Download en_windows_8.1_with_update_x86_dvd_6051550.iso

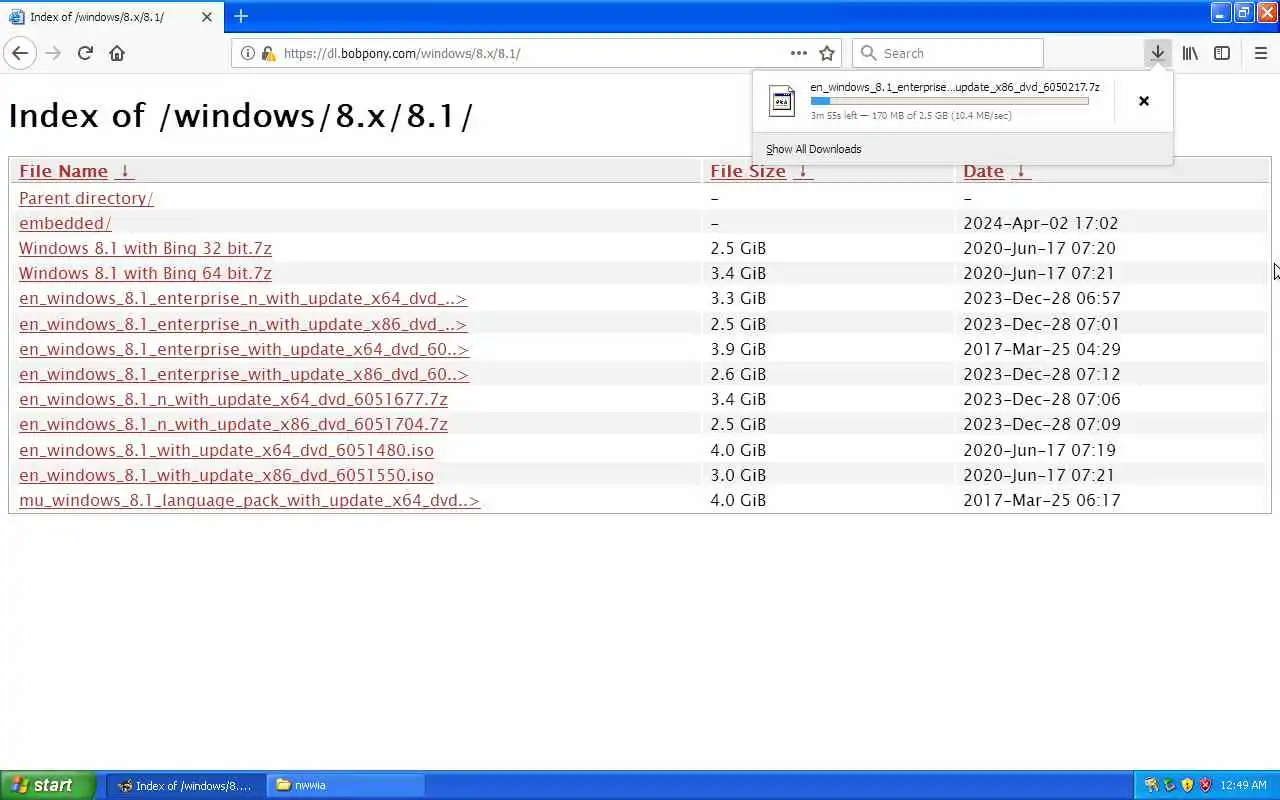[226, 475]
